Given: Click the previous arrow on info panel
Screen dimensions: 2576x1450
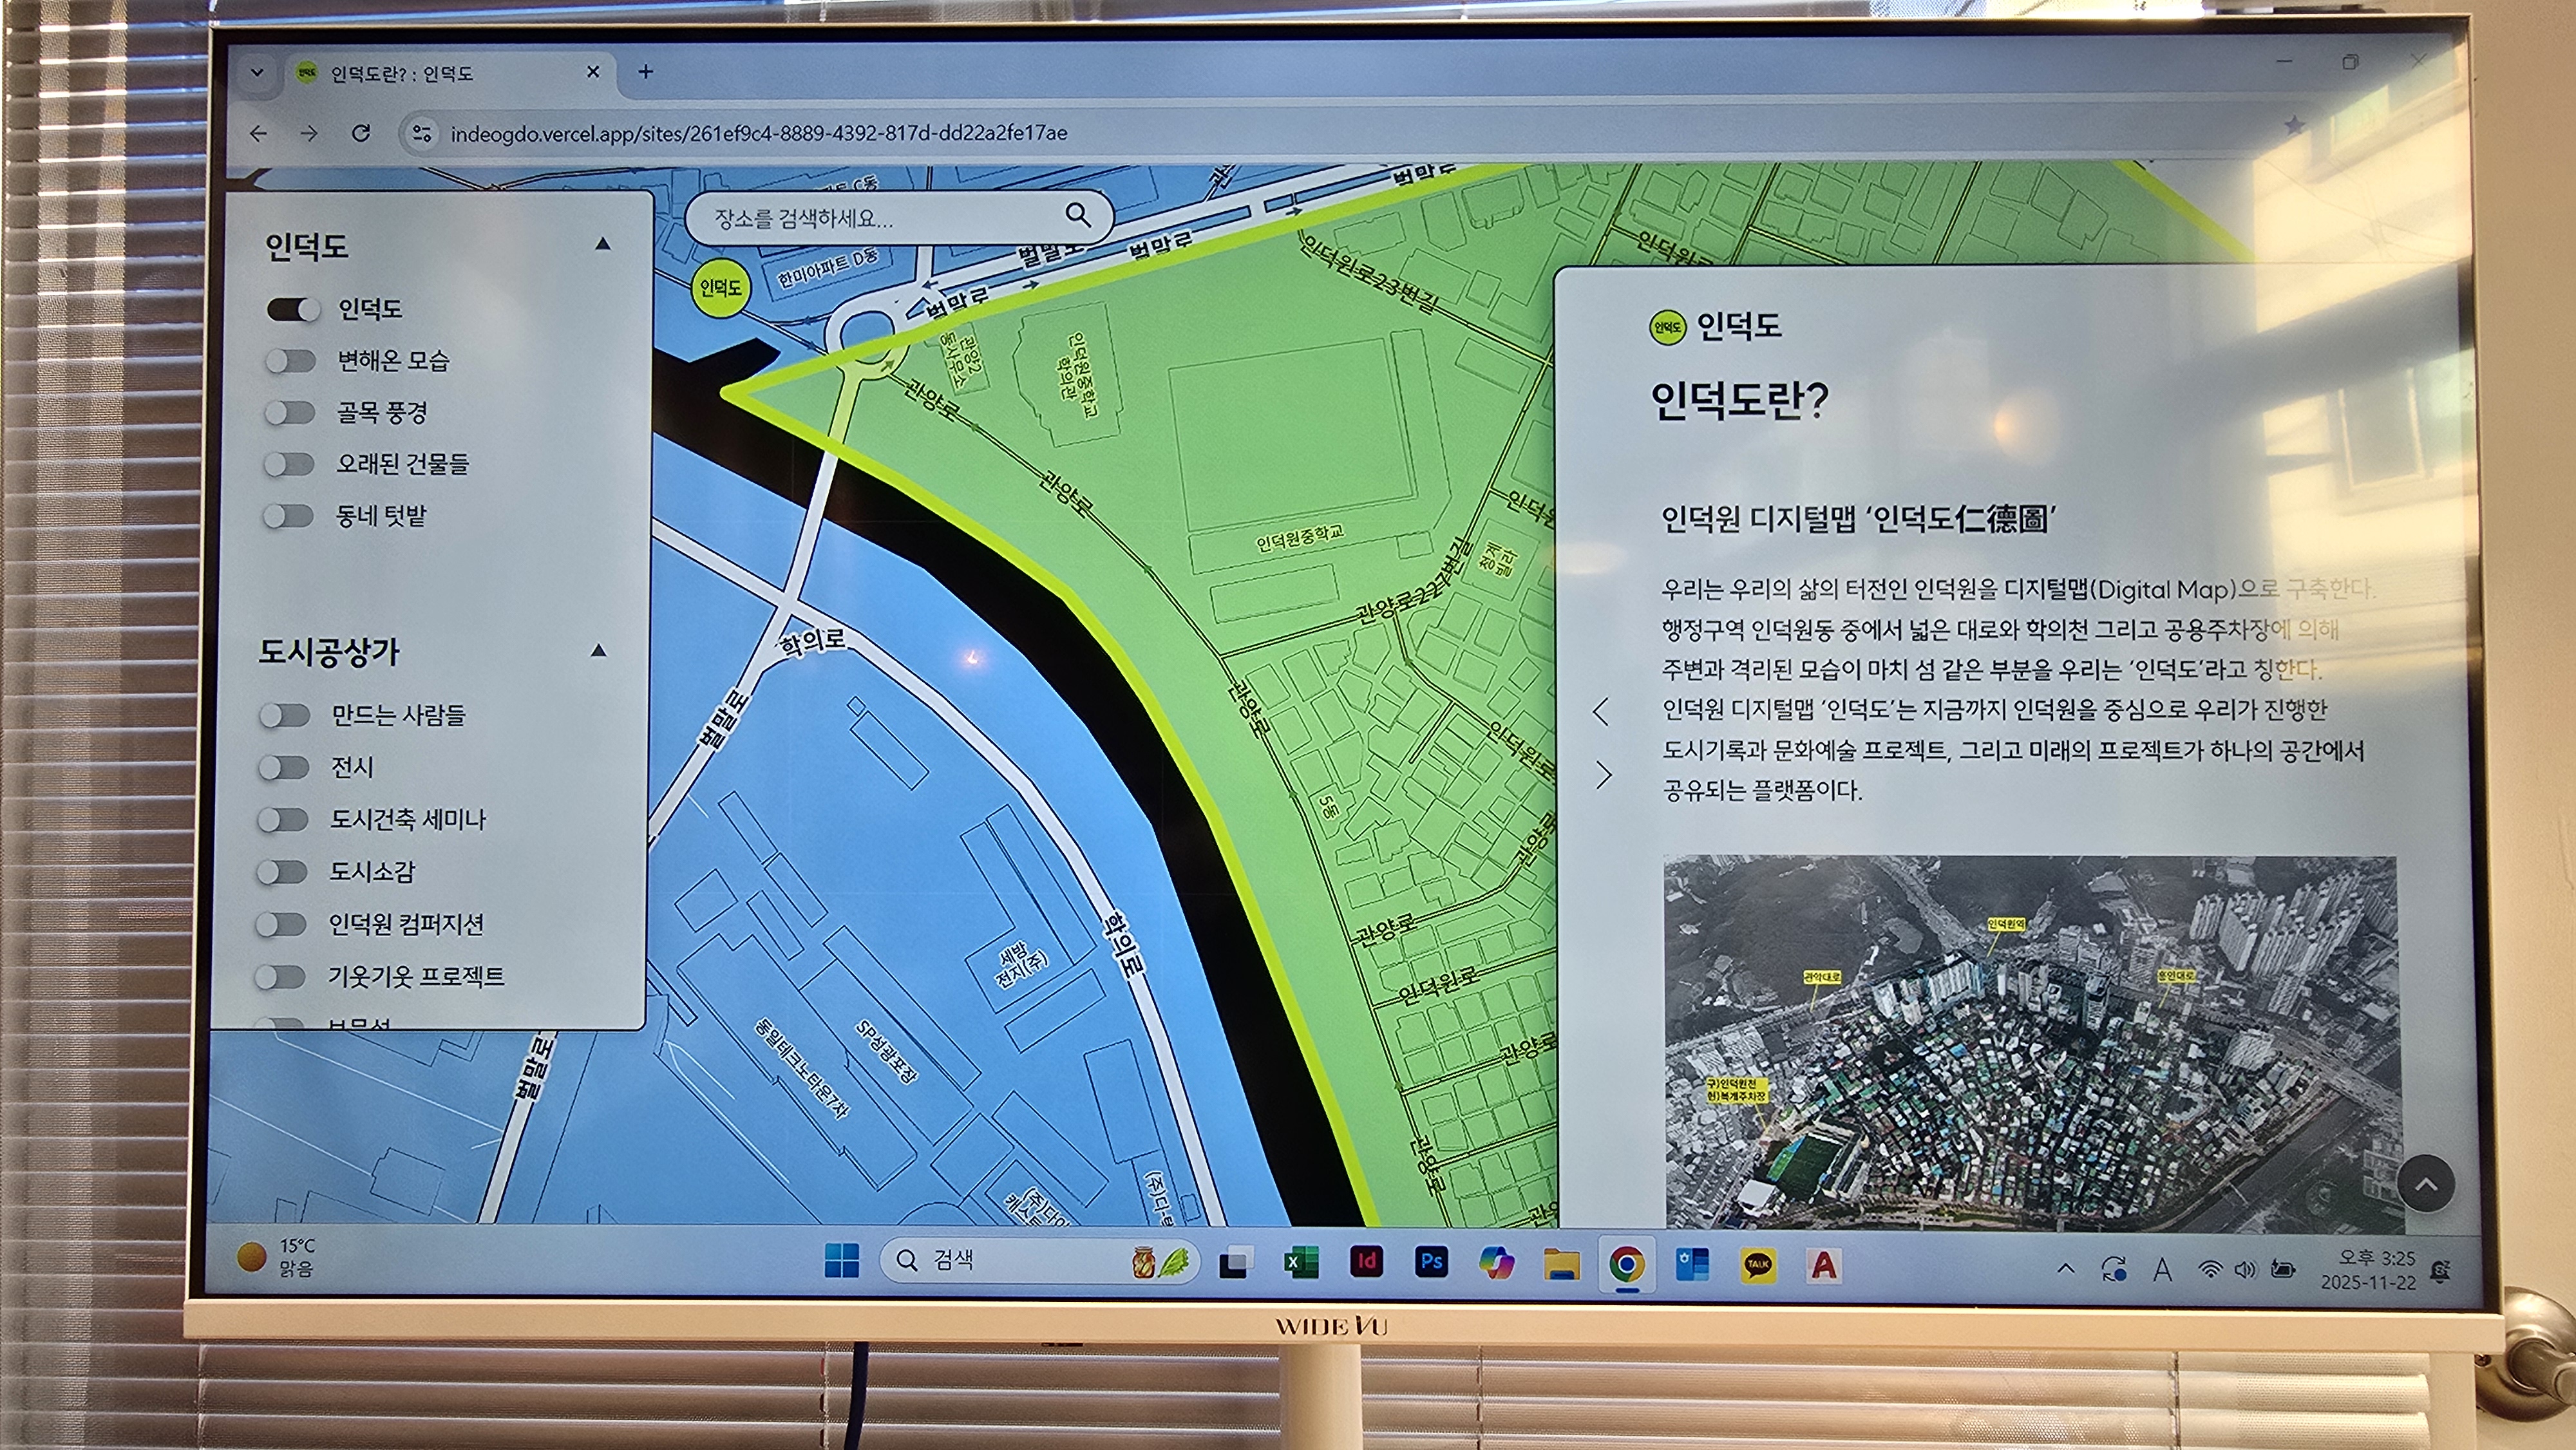Looking at the screenshot, I should 1601,711.
